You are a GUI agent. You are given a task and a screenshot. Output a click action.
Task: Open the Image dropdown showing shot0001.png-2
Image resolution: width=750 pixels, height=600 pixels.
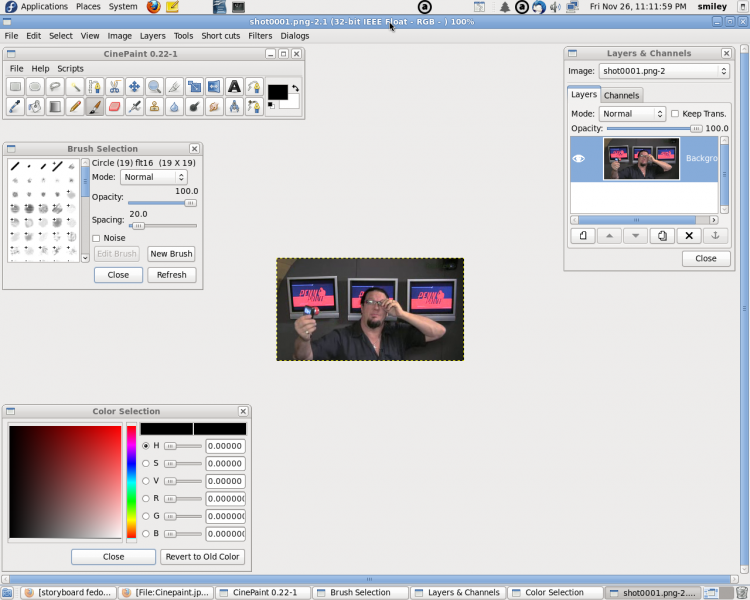pos(664,71)
